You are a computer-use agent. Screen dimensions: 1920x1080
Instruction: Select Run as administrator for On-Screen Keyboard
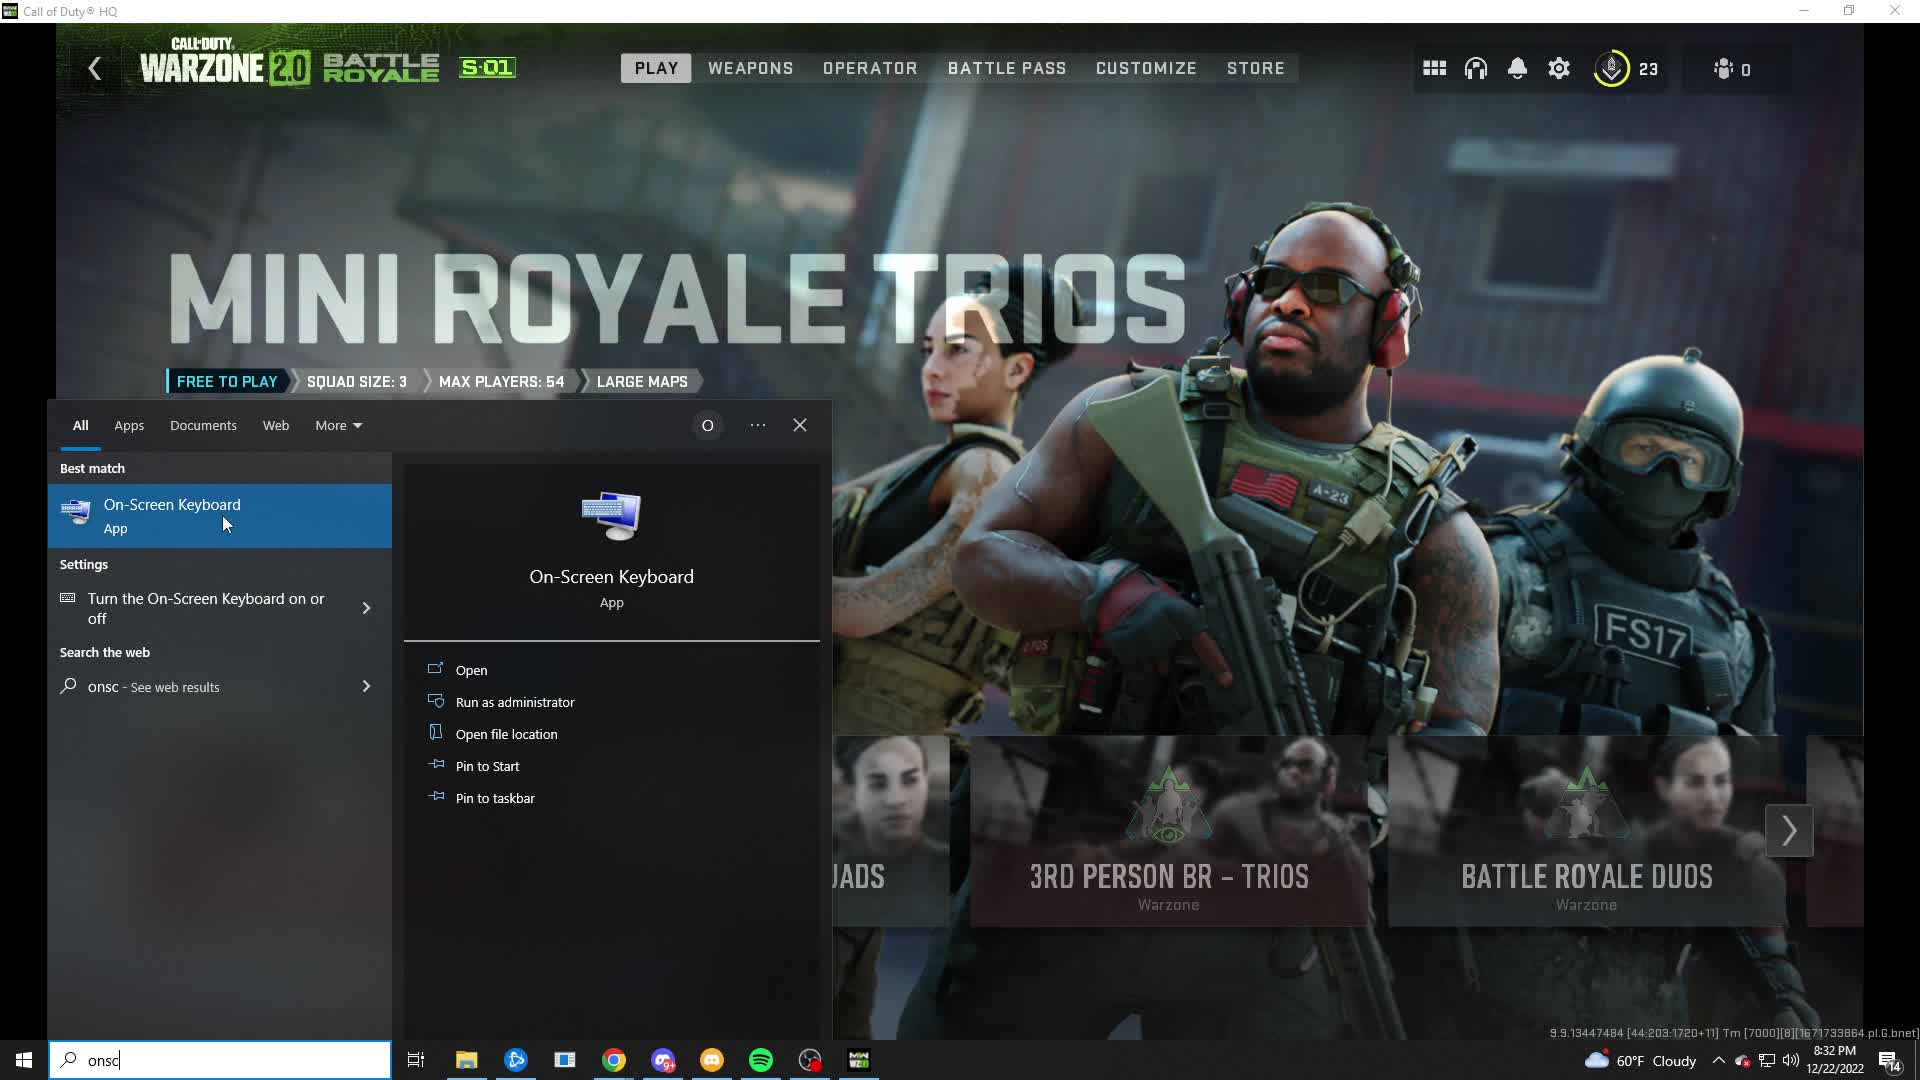(x=515, y=701)
